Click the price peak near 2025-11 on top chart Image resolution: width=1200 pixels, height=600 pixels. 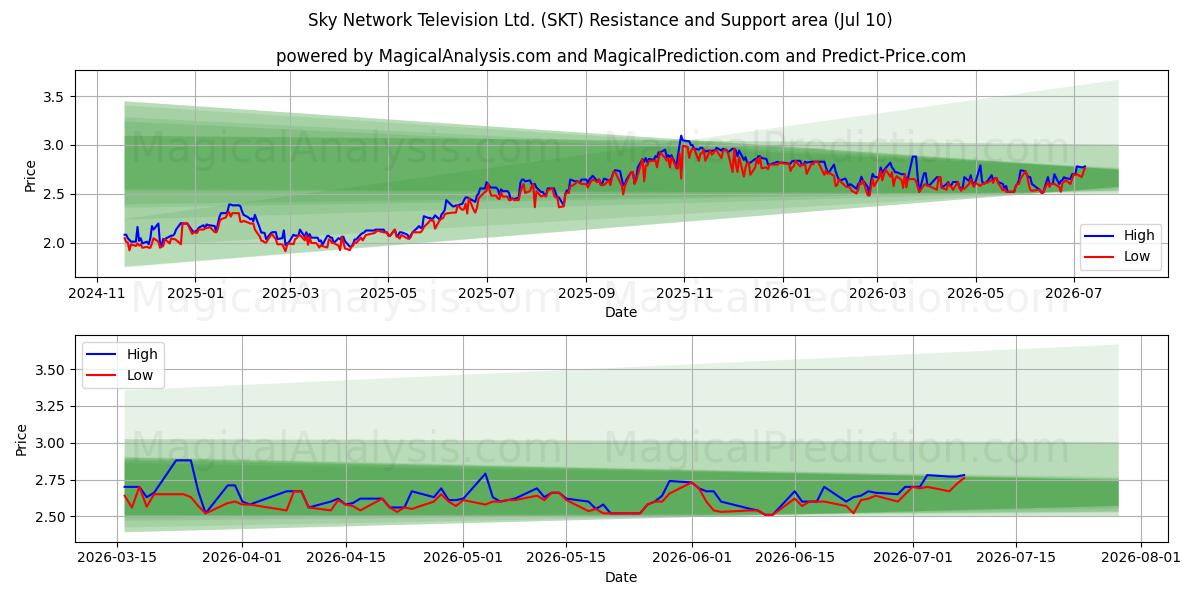pyautogui.click(x=681, y=136)
